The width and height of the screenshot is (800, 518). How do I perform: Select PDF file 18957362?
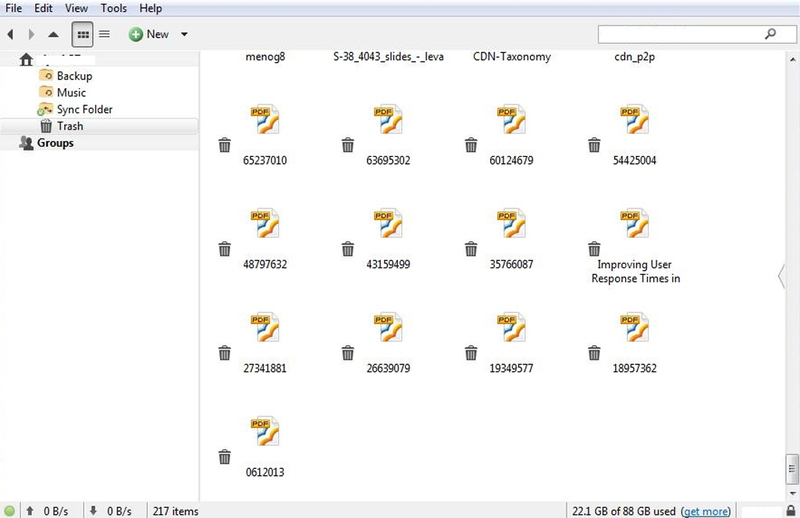pyautogui.click(x=635, y=343)
